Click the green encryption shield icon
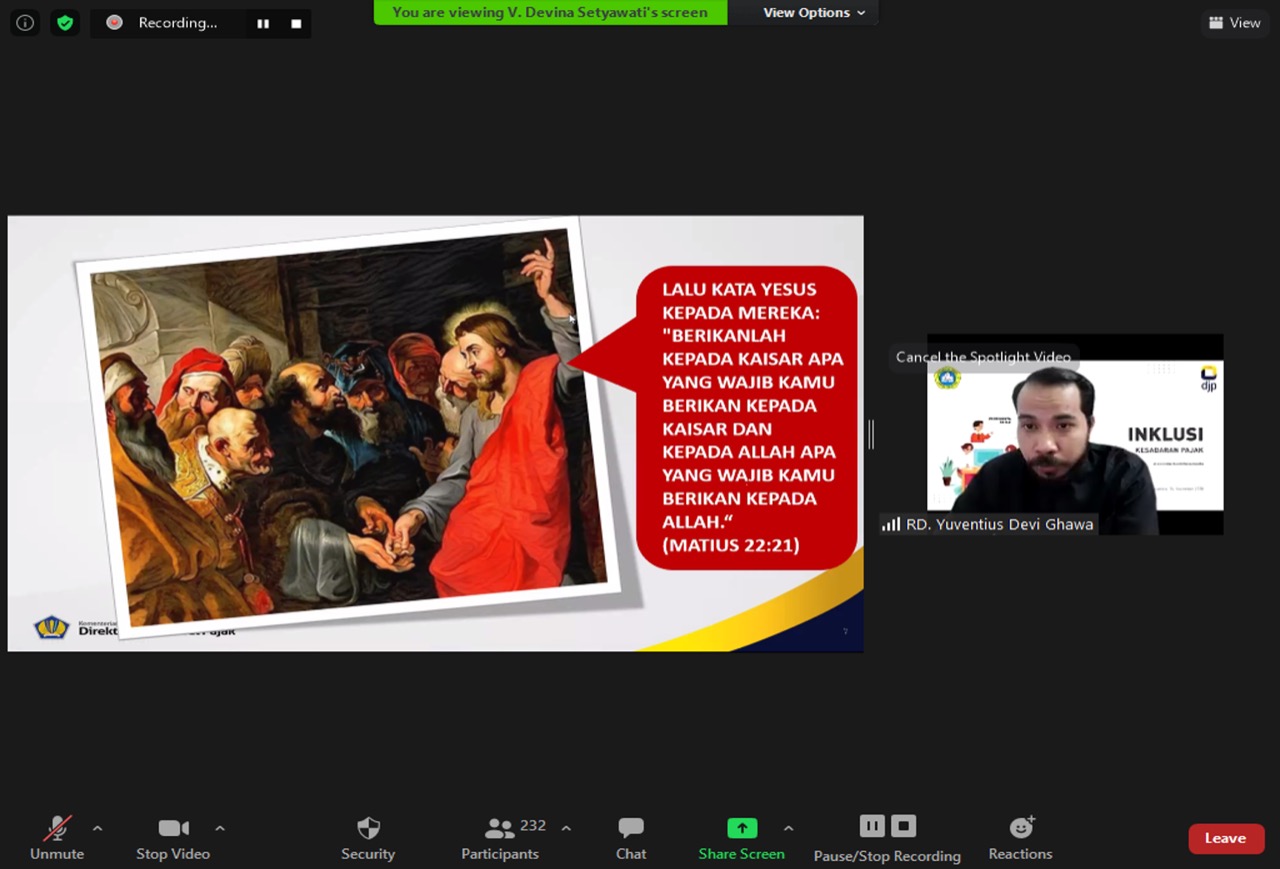 pyautogui.click(x=65, y=22)
